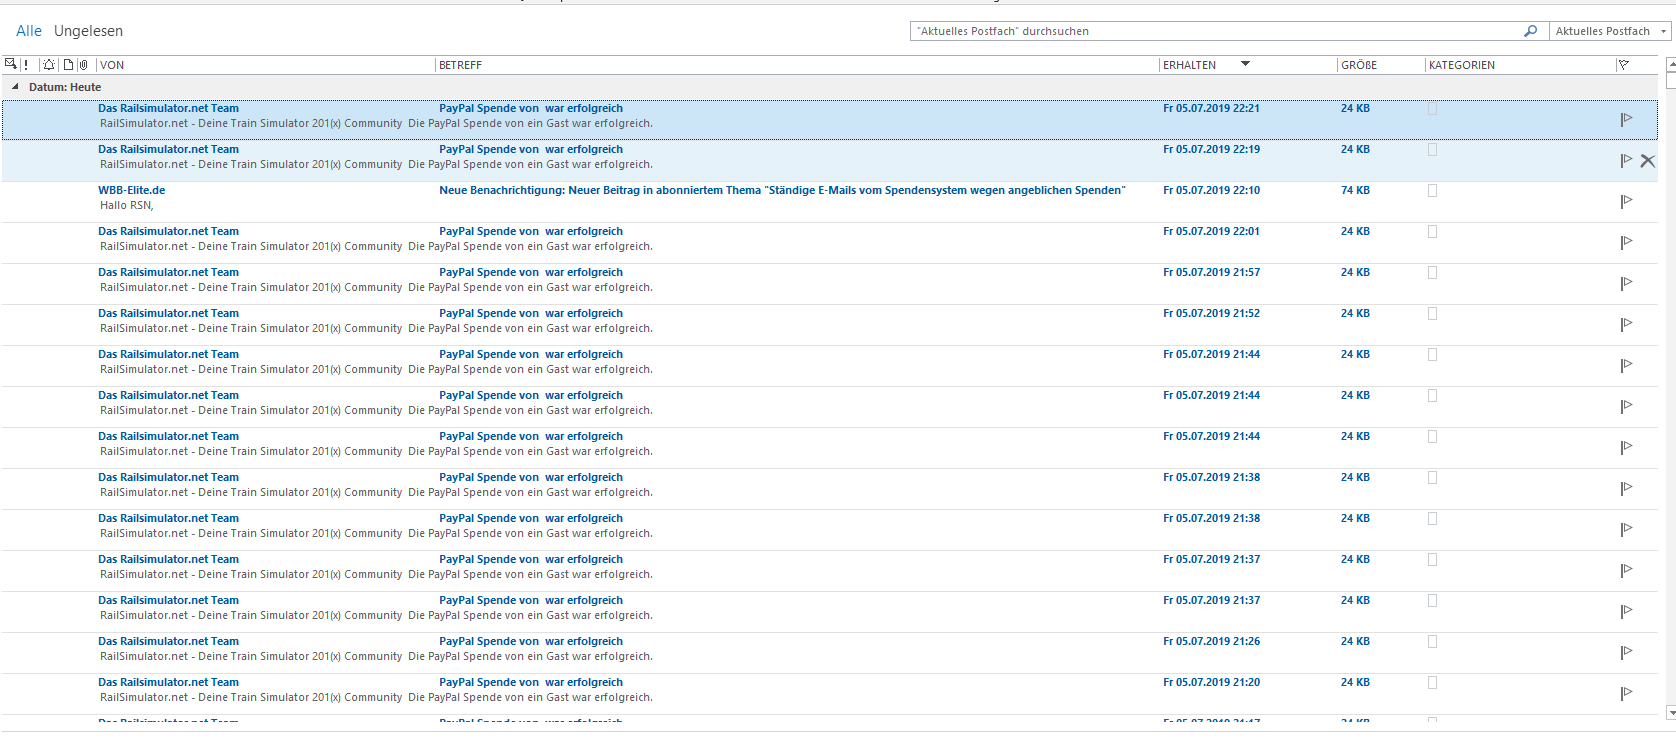Viewport: 1676px width, 743px height.
Task: Click the scrollbar up arrow
Action: (1671, 65)
